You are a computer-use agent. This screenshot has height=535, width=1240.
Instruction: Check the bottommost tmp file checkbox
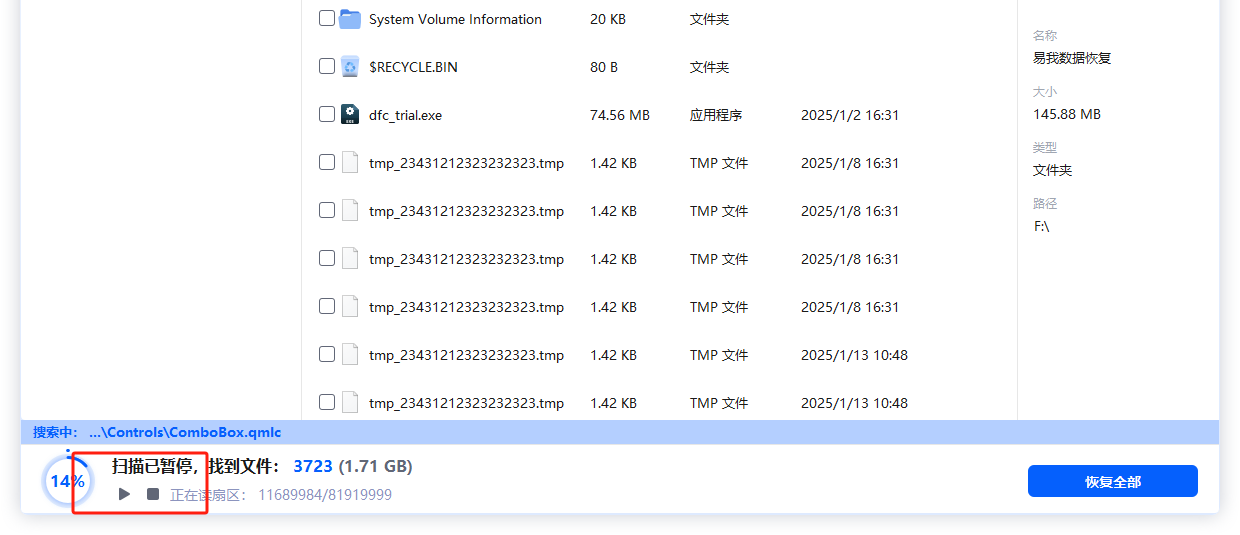[327, 402]
